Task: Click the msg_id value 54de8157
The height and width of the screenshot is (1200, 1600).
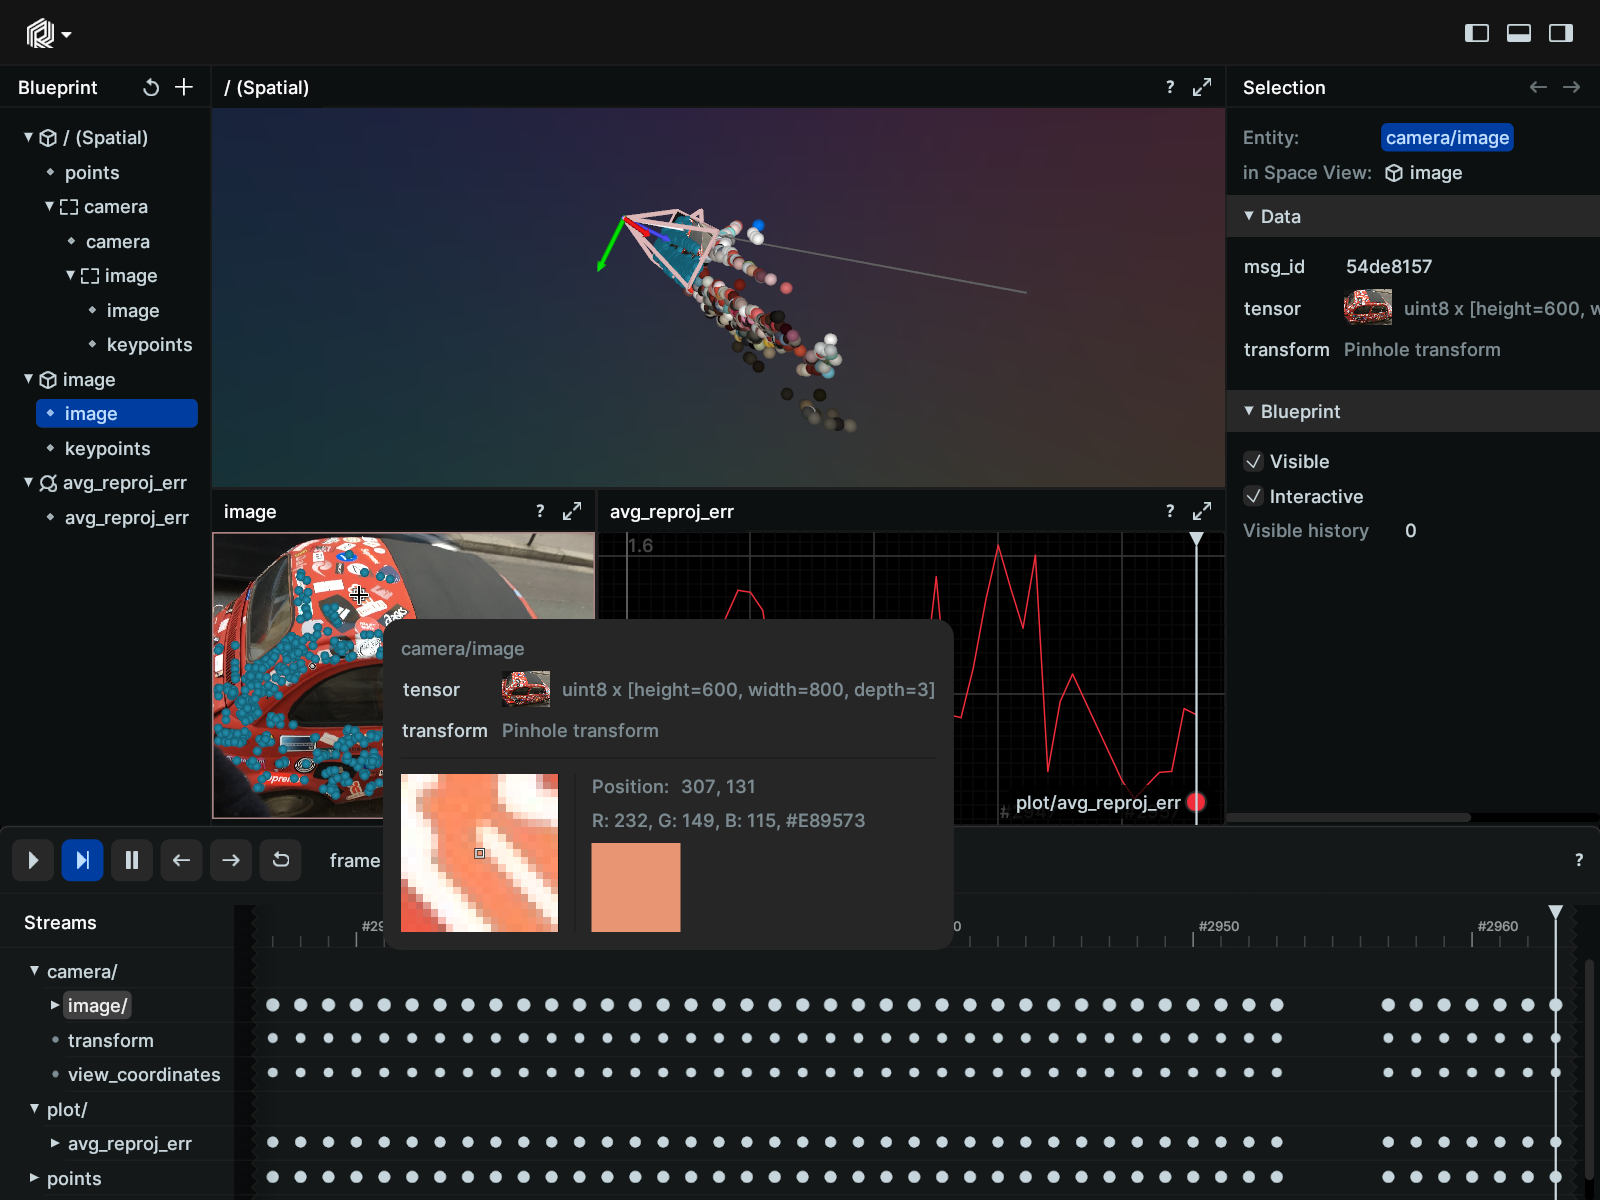Action: [x=1388, y=266]
